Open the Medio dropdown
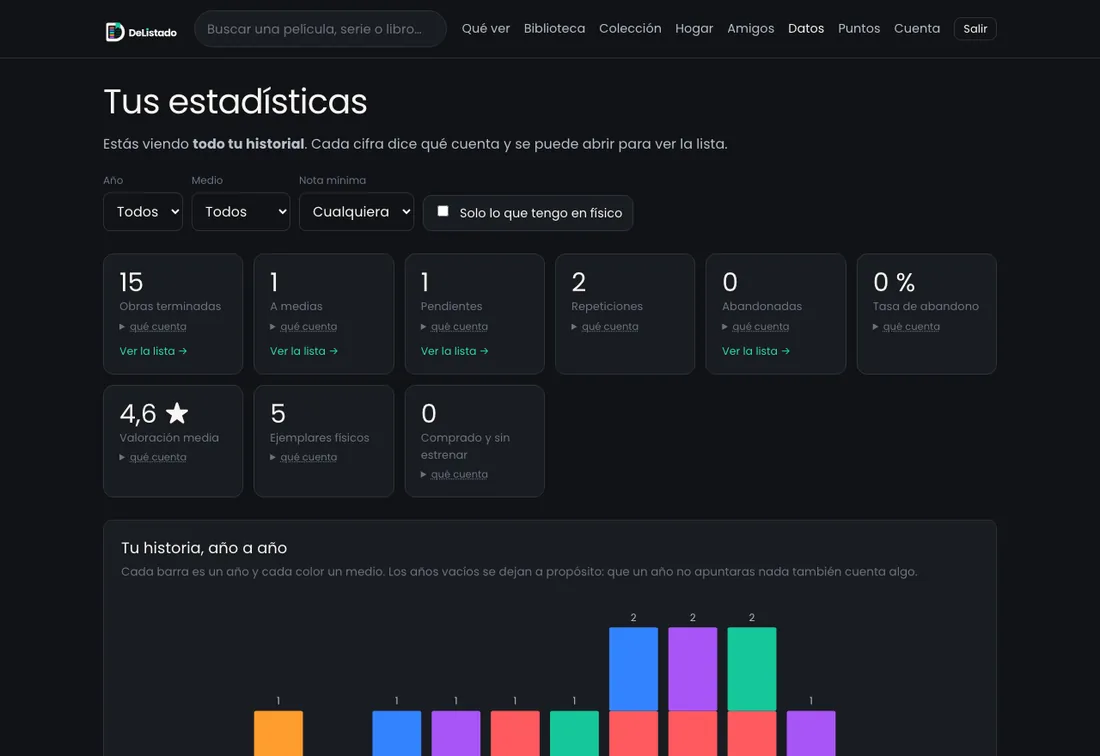 tap(241, 212)
